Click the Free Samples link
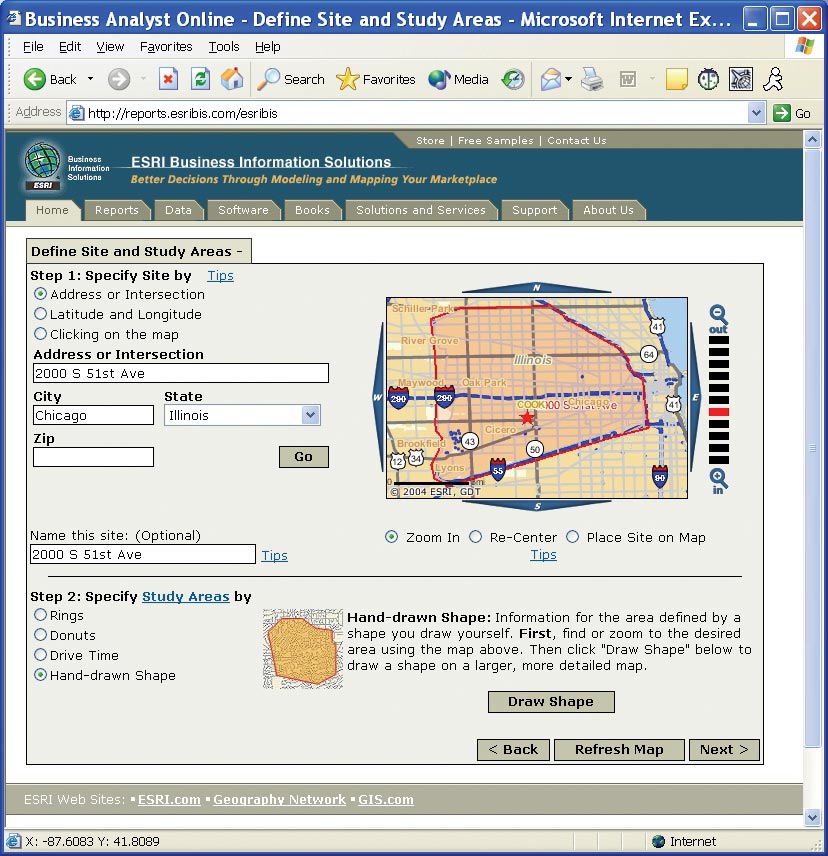 [495, 140]
